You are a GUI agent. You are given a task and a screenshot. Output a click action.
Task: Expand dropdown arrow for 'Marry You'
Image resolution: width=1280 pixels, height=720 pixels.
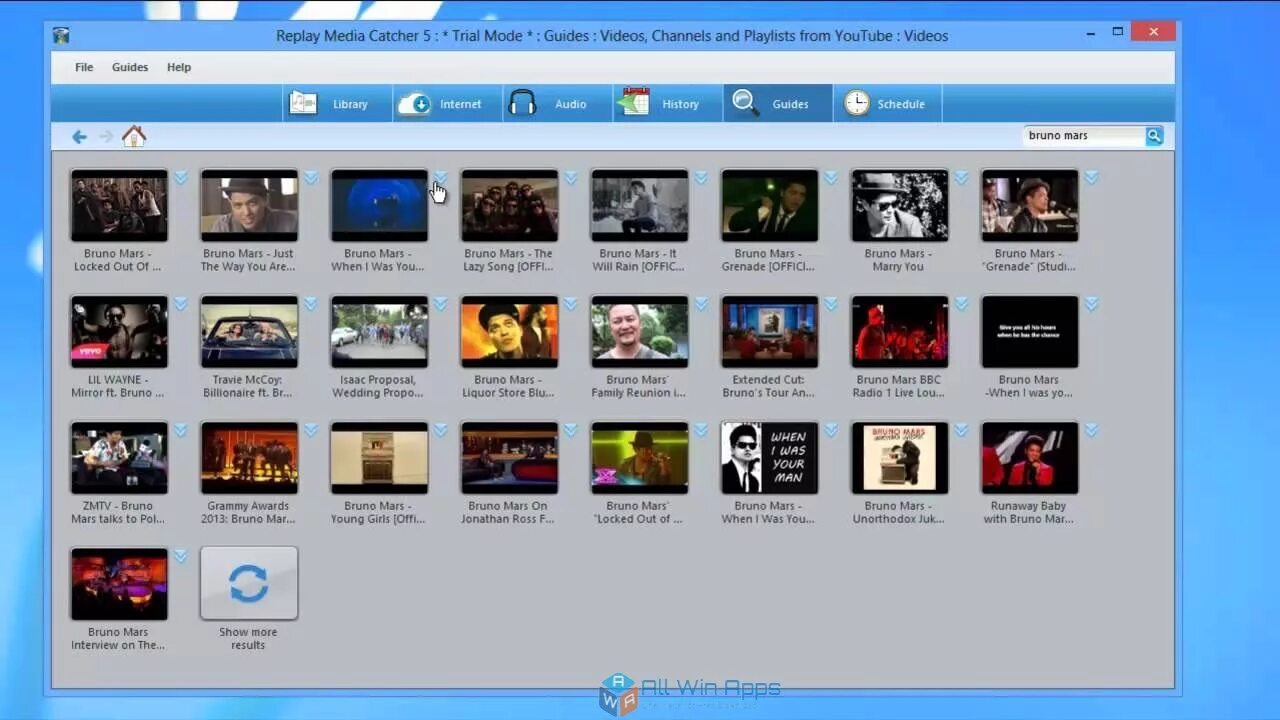[x=961, y=177]
